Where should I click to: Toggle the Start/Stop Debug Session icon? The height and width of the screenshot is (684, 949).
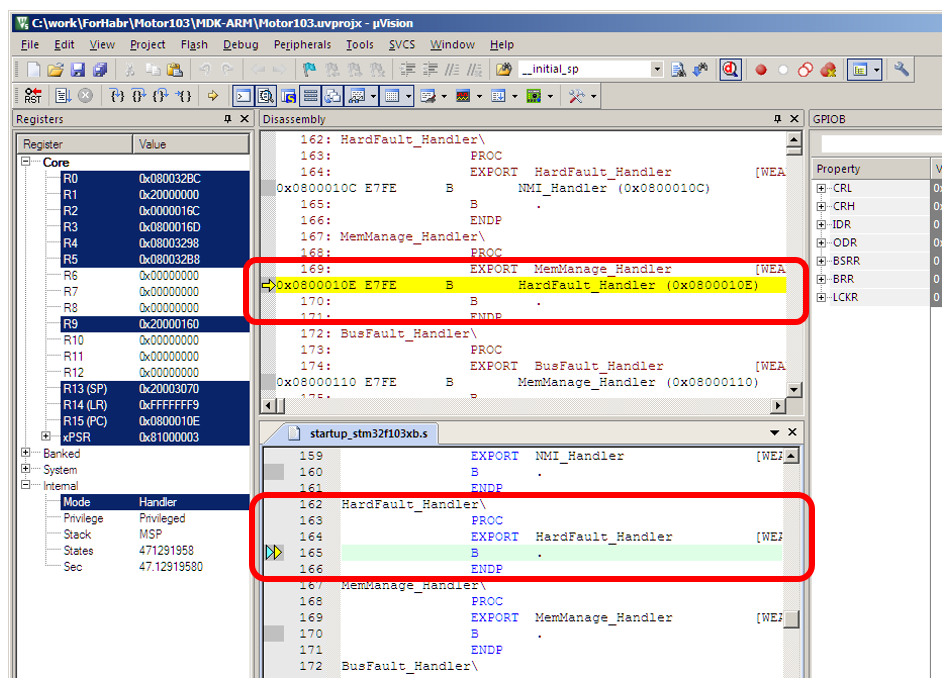731,70
